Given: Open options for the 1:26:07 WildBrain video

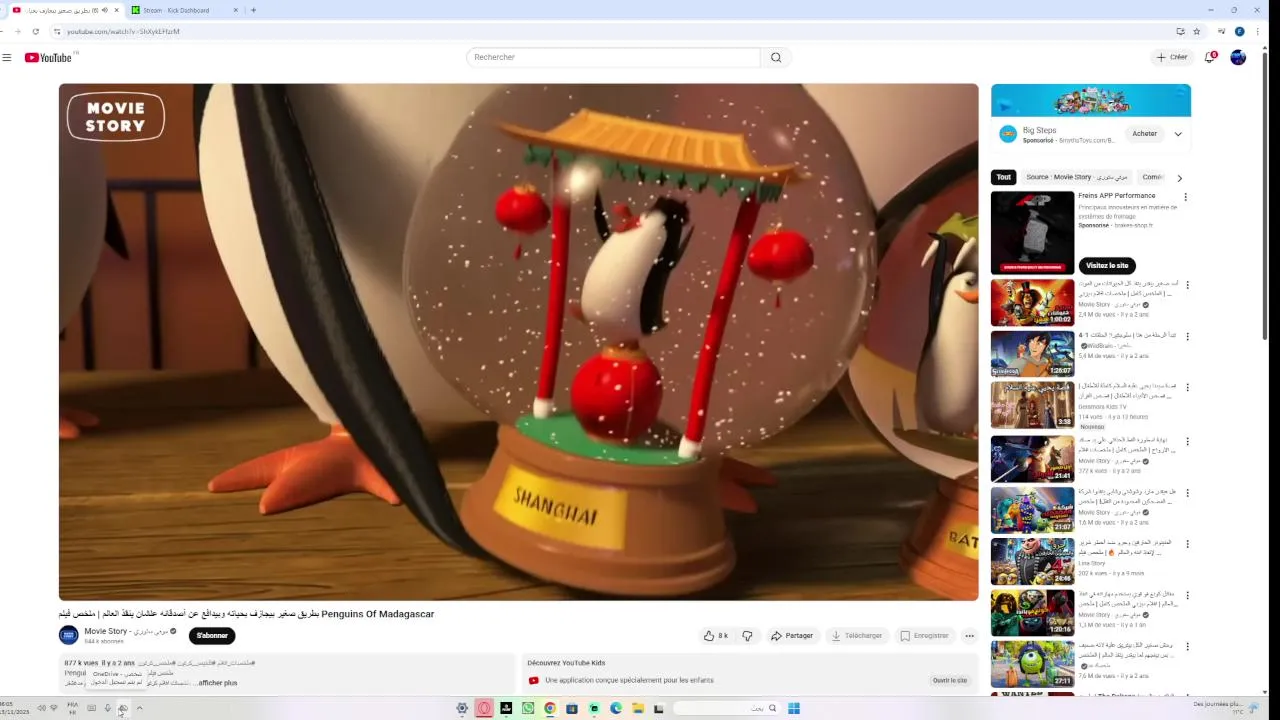Looking at the screenshot, I should point(1187,336).
